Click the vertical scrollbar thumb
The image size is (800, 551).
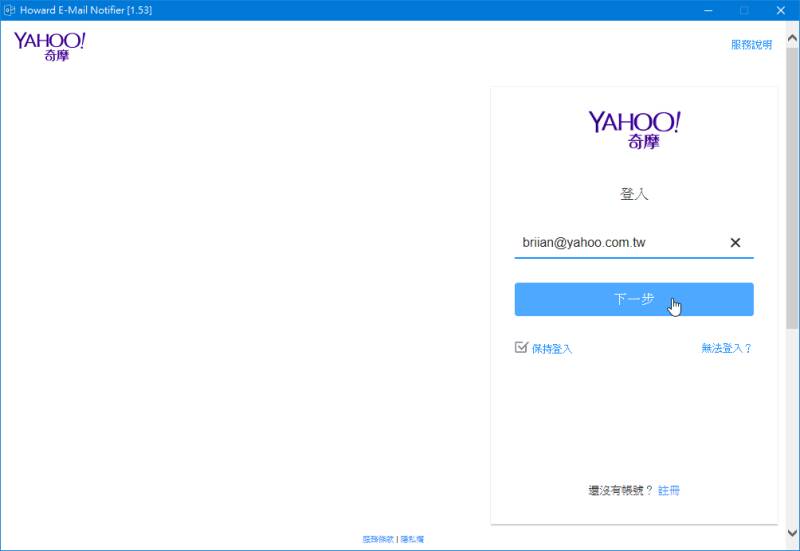(792, 188)
